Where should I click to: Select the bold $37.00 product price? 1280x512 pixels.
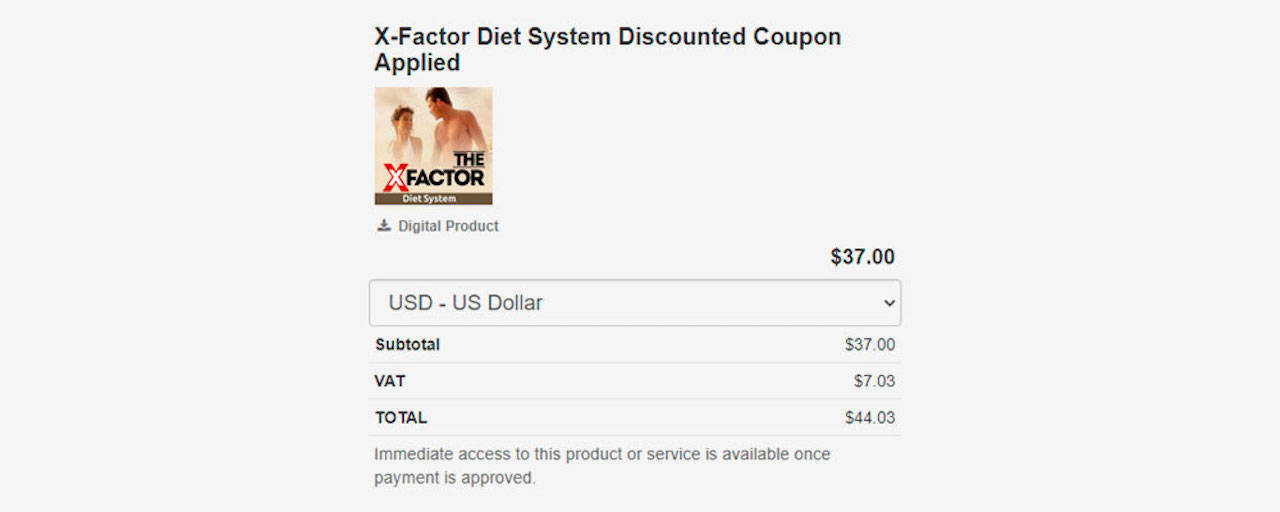862,257
